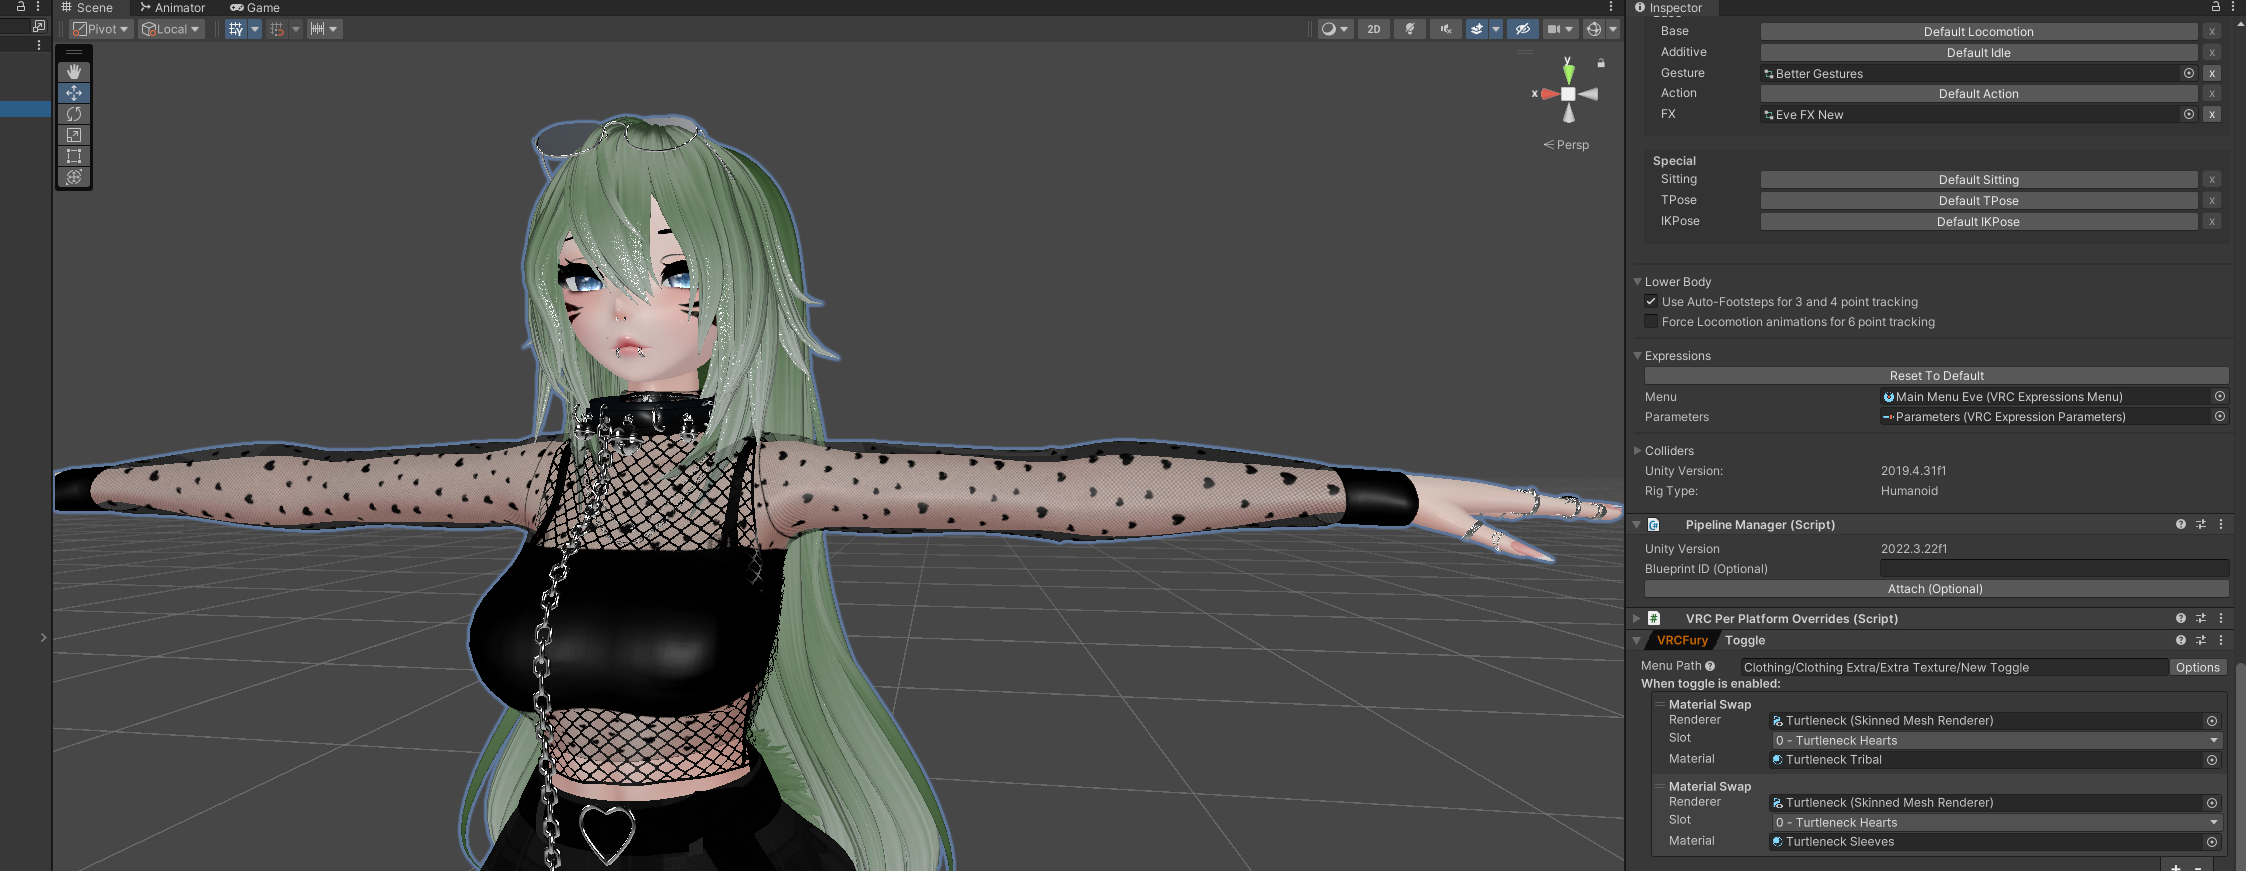Image resolution: width=2246 pixels, height=871 pixels.
Task: Select the combined Transform tool
Action: pos(74,177)
